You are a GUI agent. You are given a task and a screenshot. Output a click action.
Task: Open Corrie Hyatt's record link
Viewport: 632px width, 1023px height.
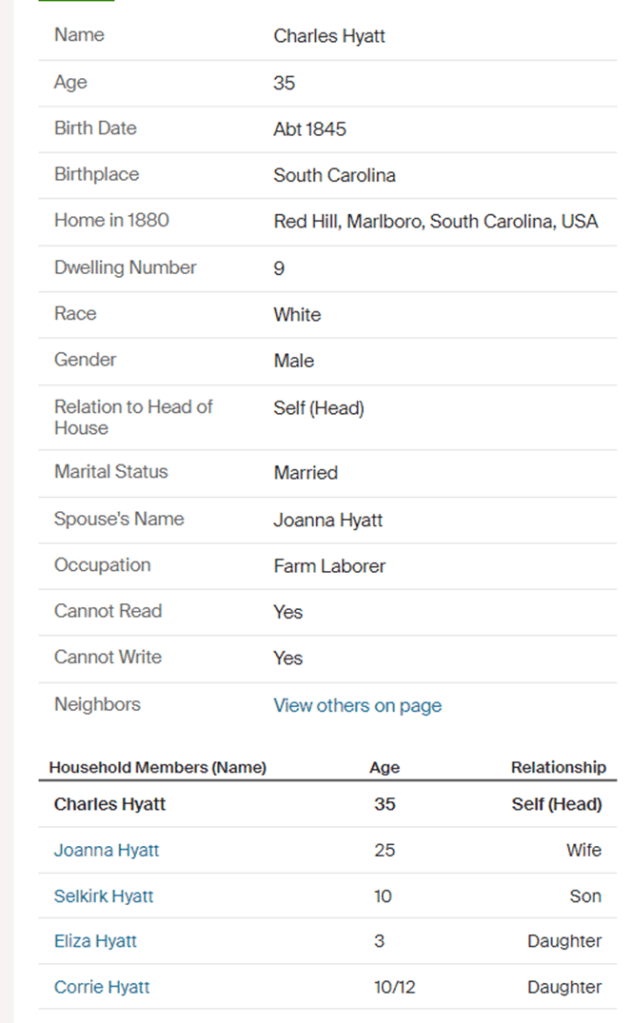pos(102,987)
